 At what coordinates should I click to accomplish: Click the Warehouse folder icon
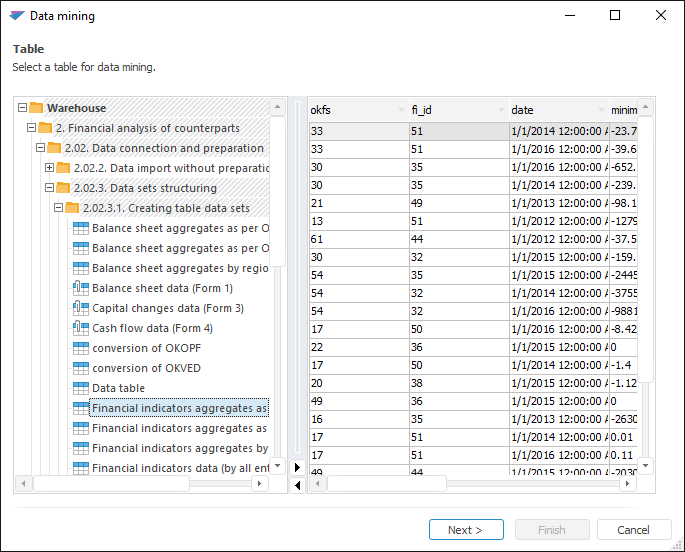[x=36, y=108]
